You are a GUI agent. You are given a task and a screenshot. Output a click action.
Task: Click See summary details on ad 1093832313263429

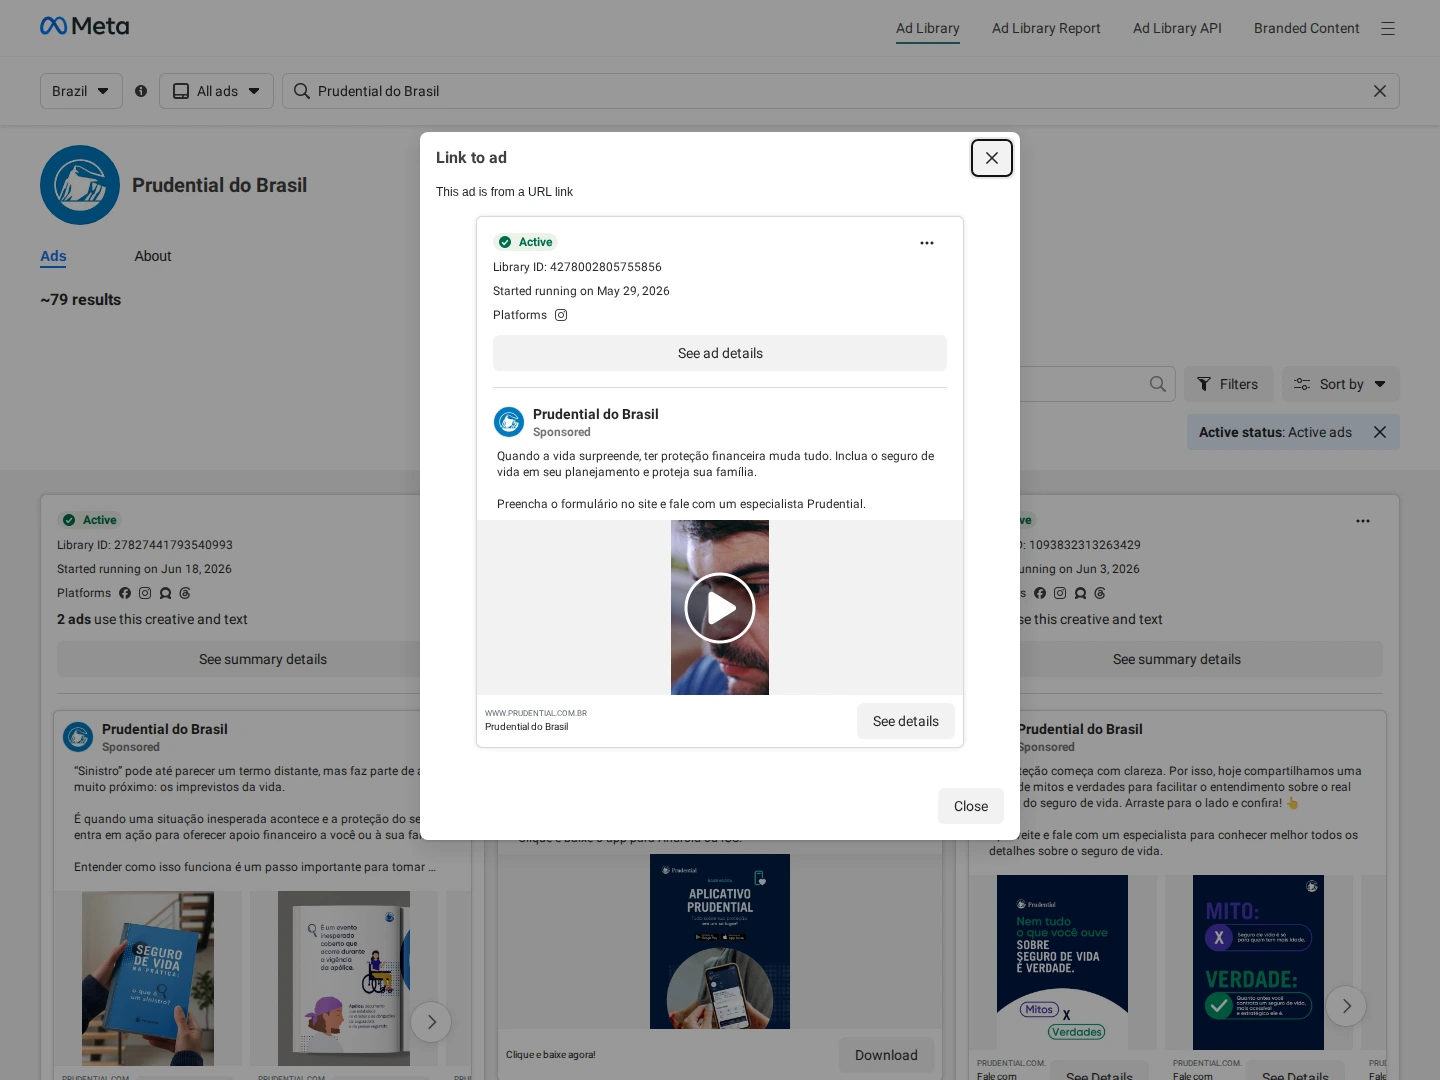1177,659
